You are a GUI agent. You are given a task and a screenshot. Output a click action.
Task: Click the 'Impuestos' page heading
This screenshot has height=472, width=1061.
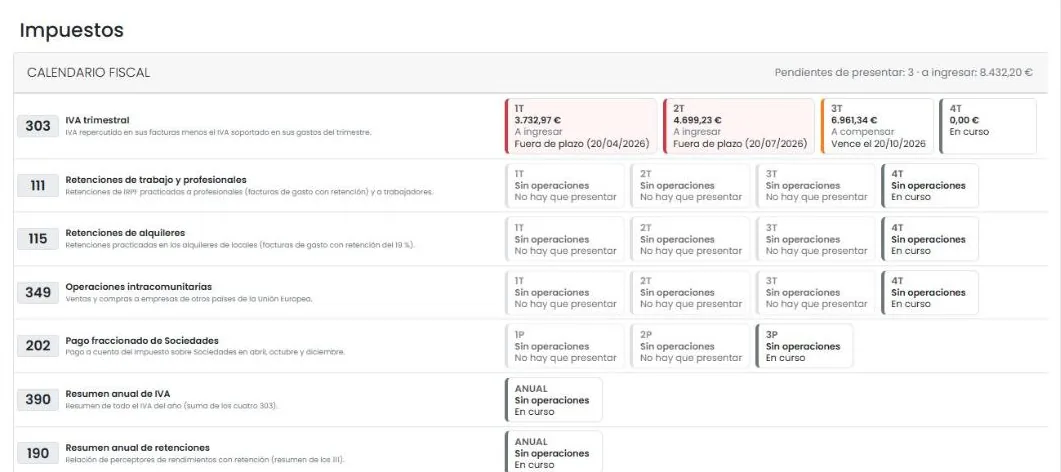pyautogui.click(x=72, y=30)
